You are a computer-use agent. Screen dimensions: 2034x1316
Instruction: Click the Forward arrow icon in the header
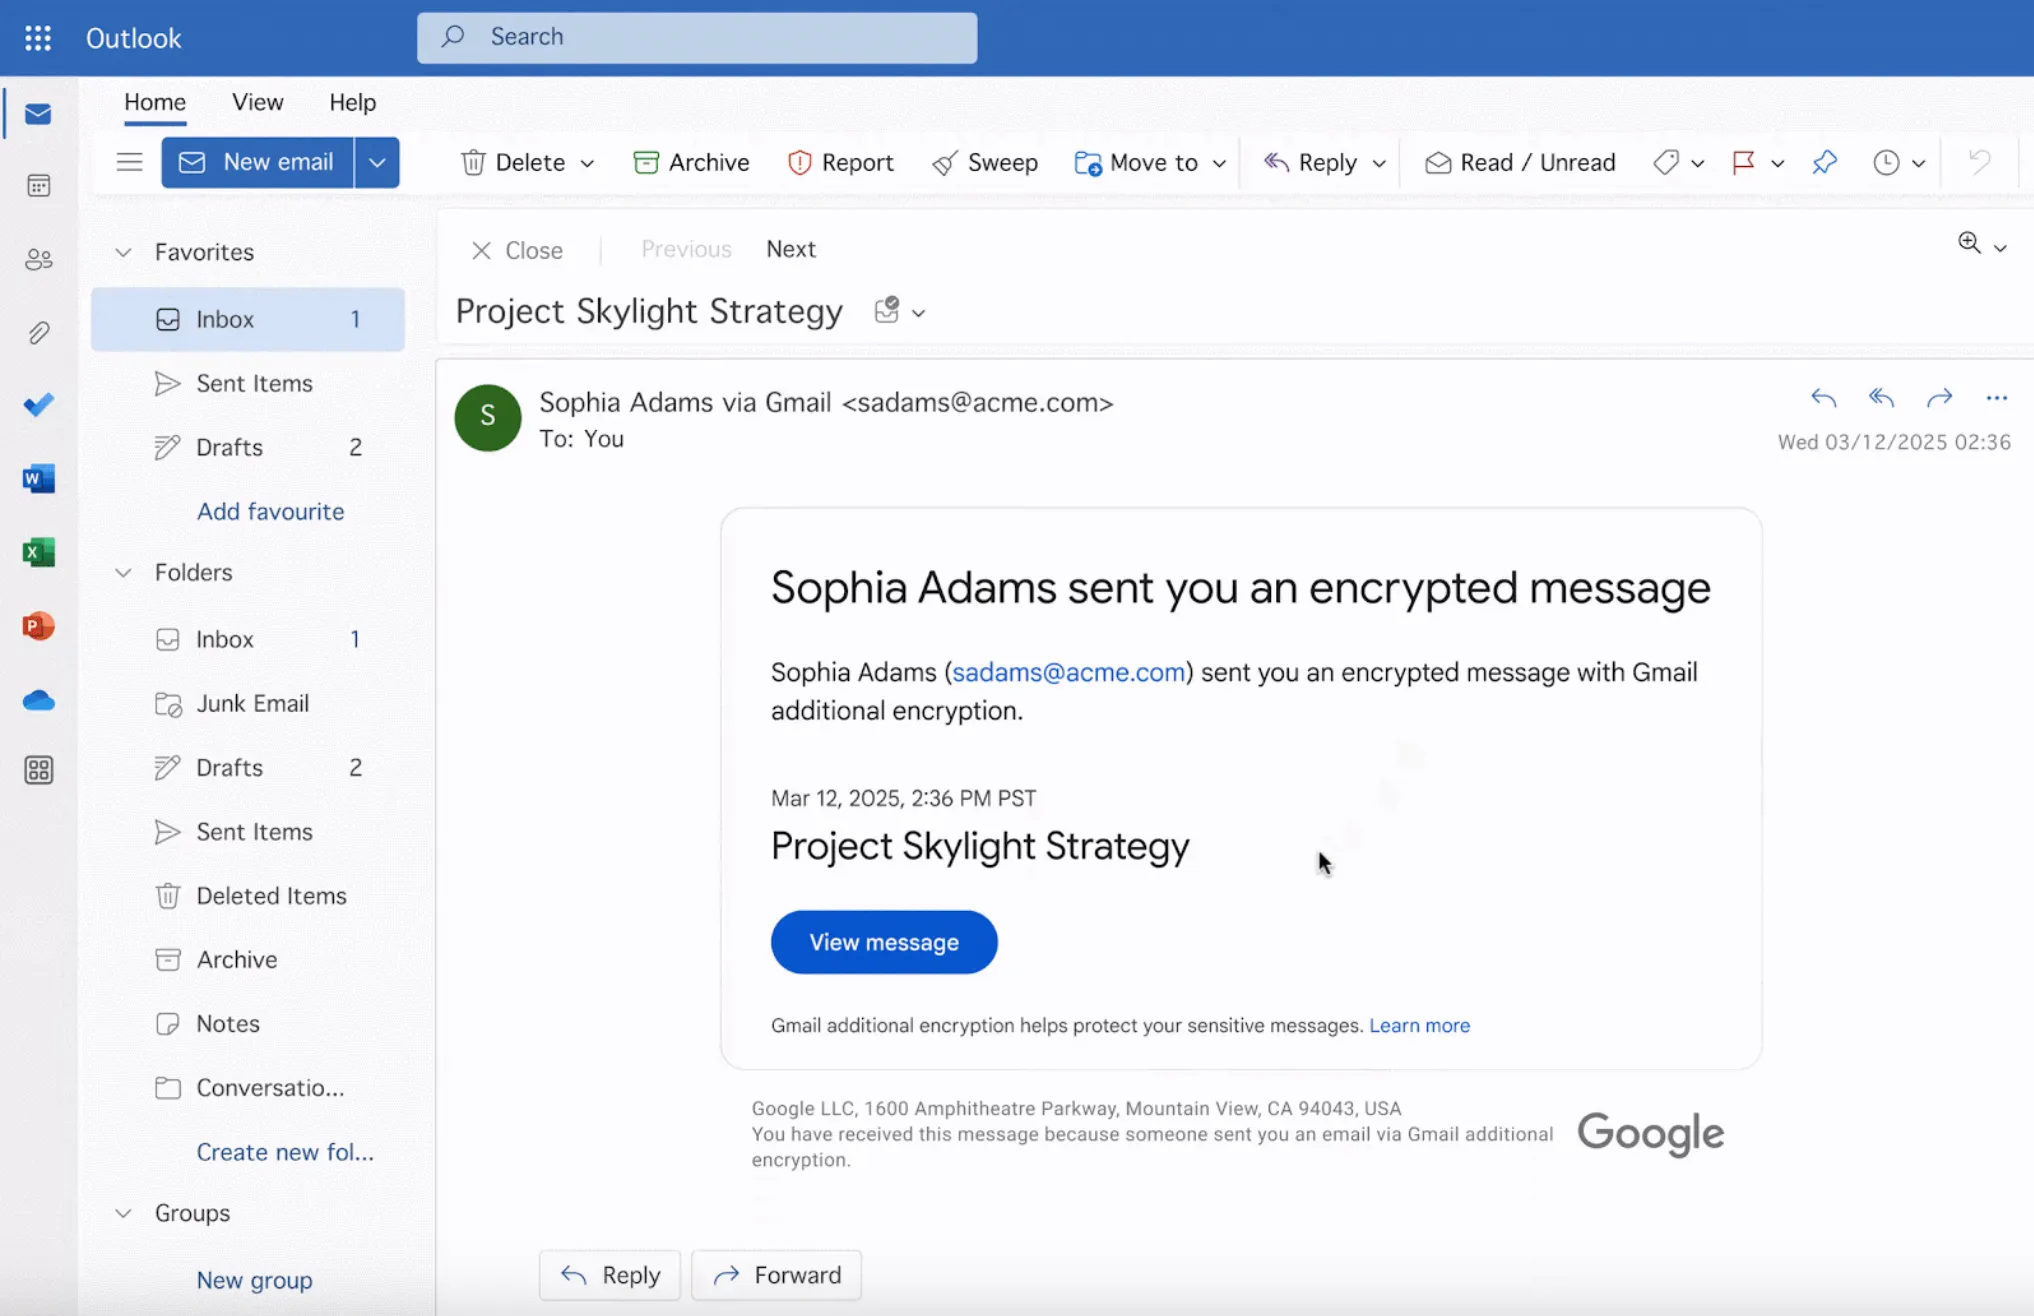(x=1939, y=398)
